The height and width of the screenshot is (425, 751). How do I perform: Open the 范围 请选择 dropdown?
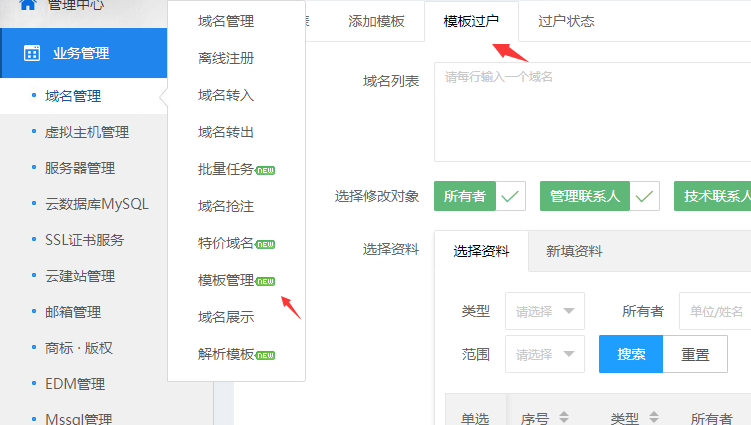pyautogui.click(x=545, y=354)
